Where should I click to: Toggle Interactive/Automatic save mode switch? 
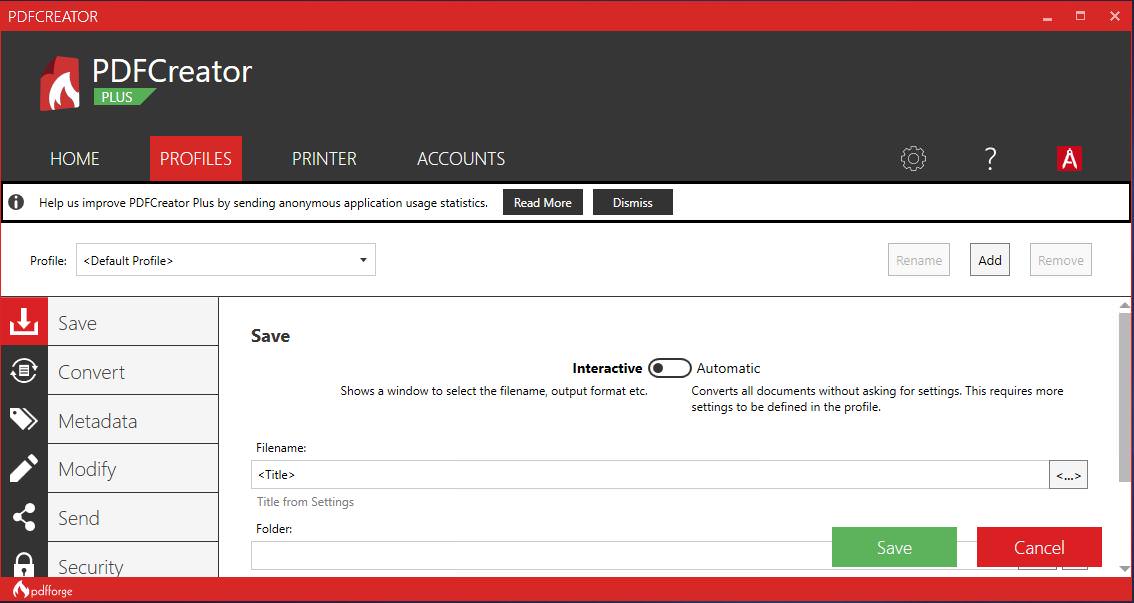pos(670,368)
